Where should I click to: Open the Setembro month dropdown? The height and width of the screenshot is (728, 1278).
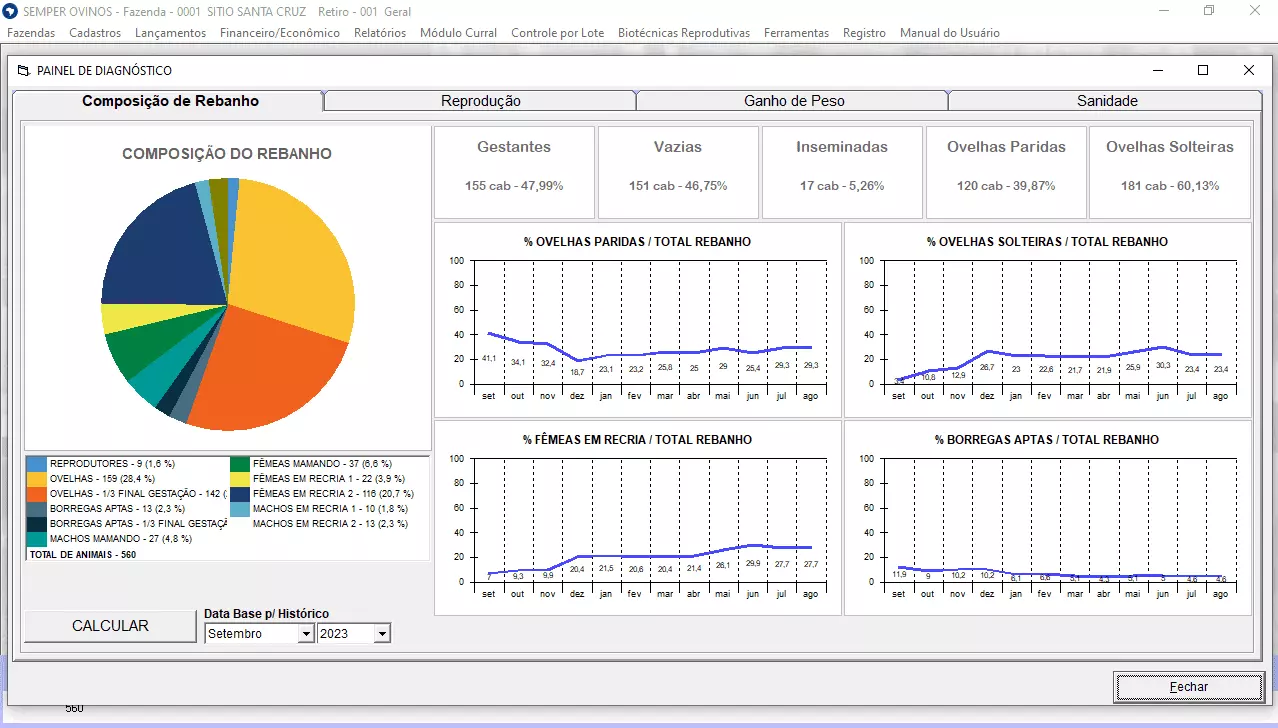coord(305,634)
